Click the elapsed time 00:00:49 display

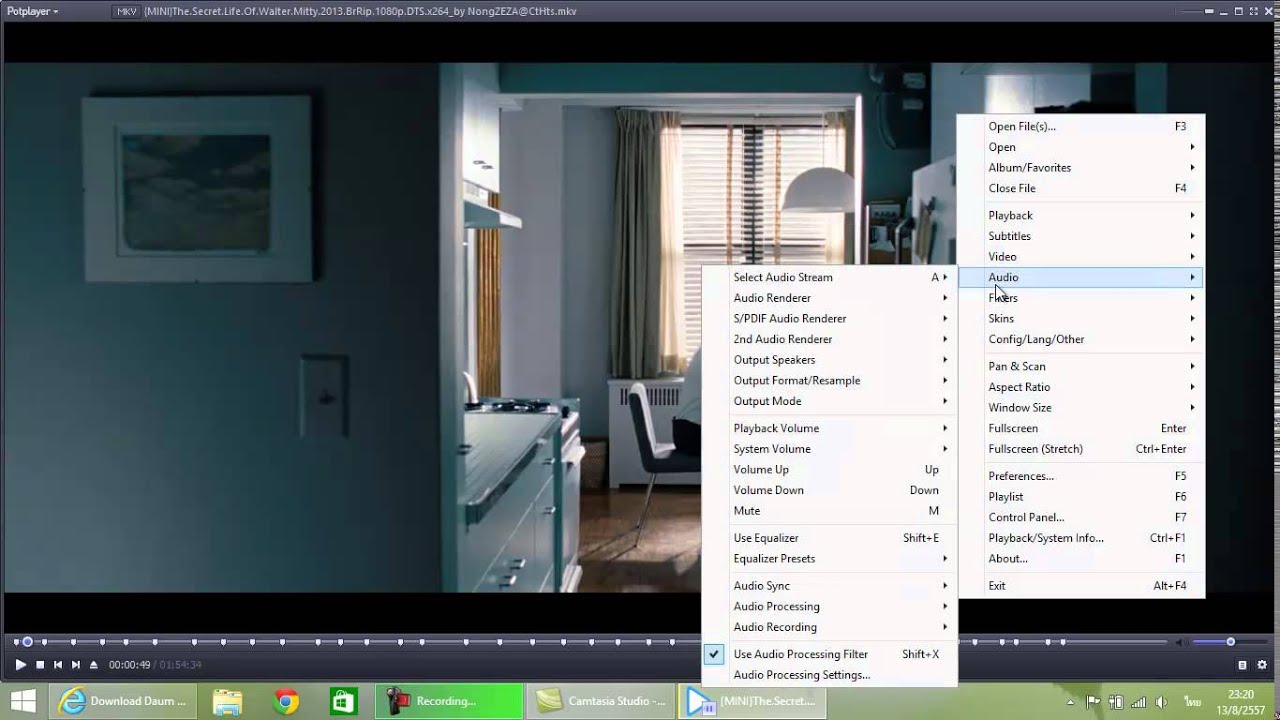click(129, 665)
